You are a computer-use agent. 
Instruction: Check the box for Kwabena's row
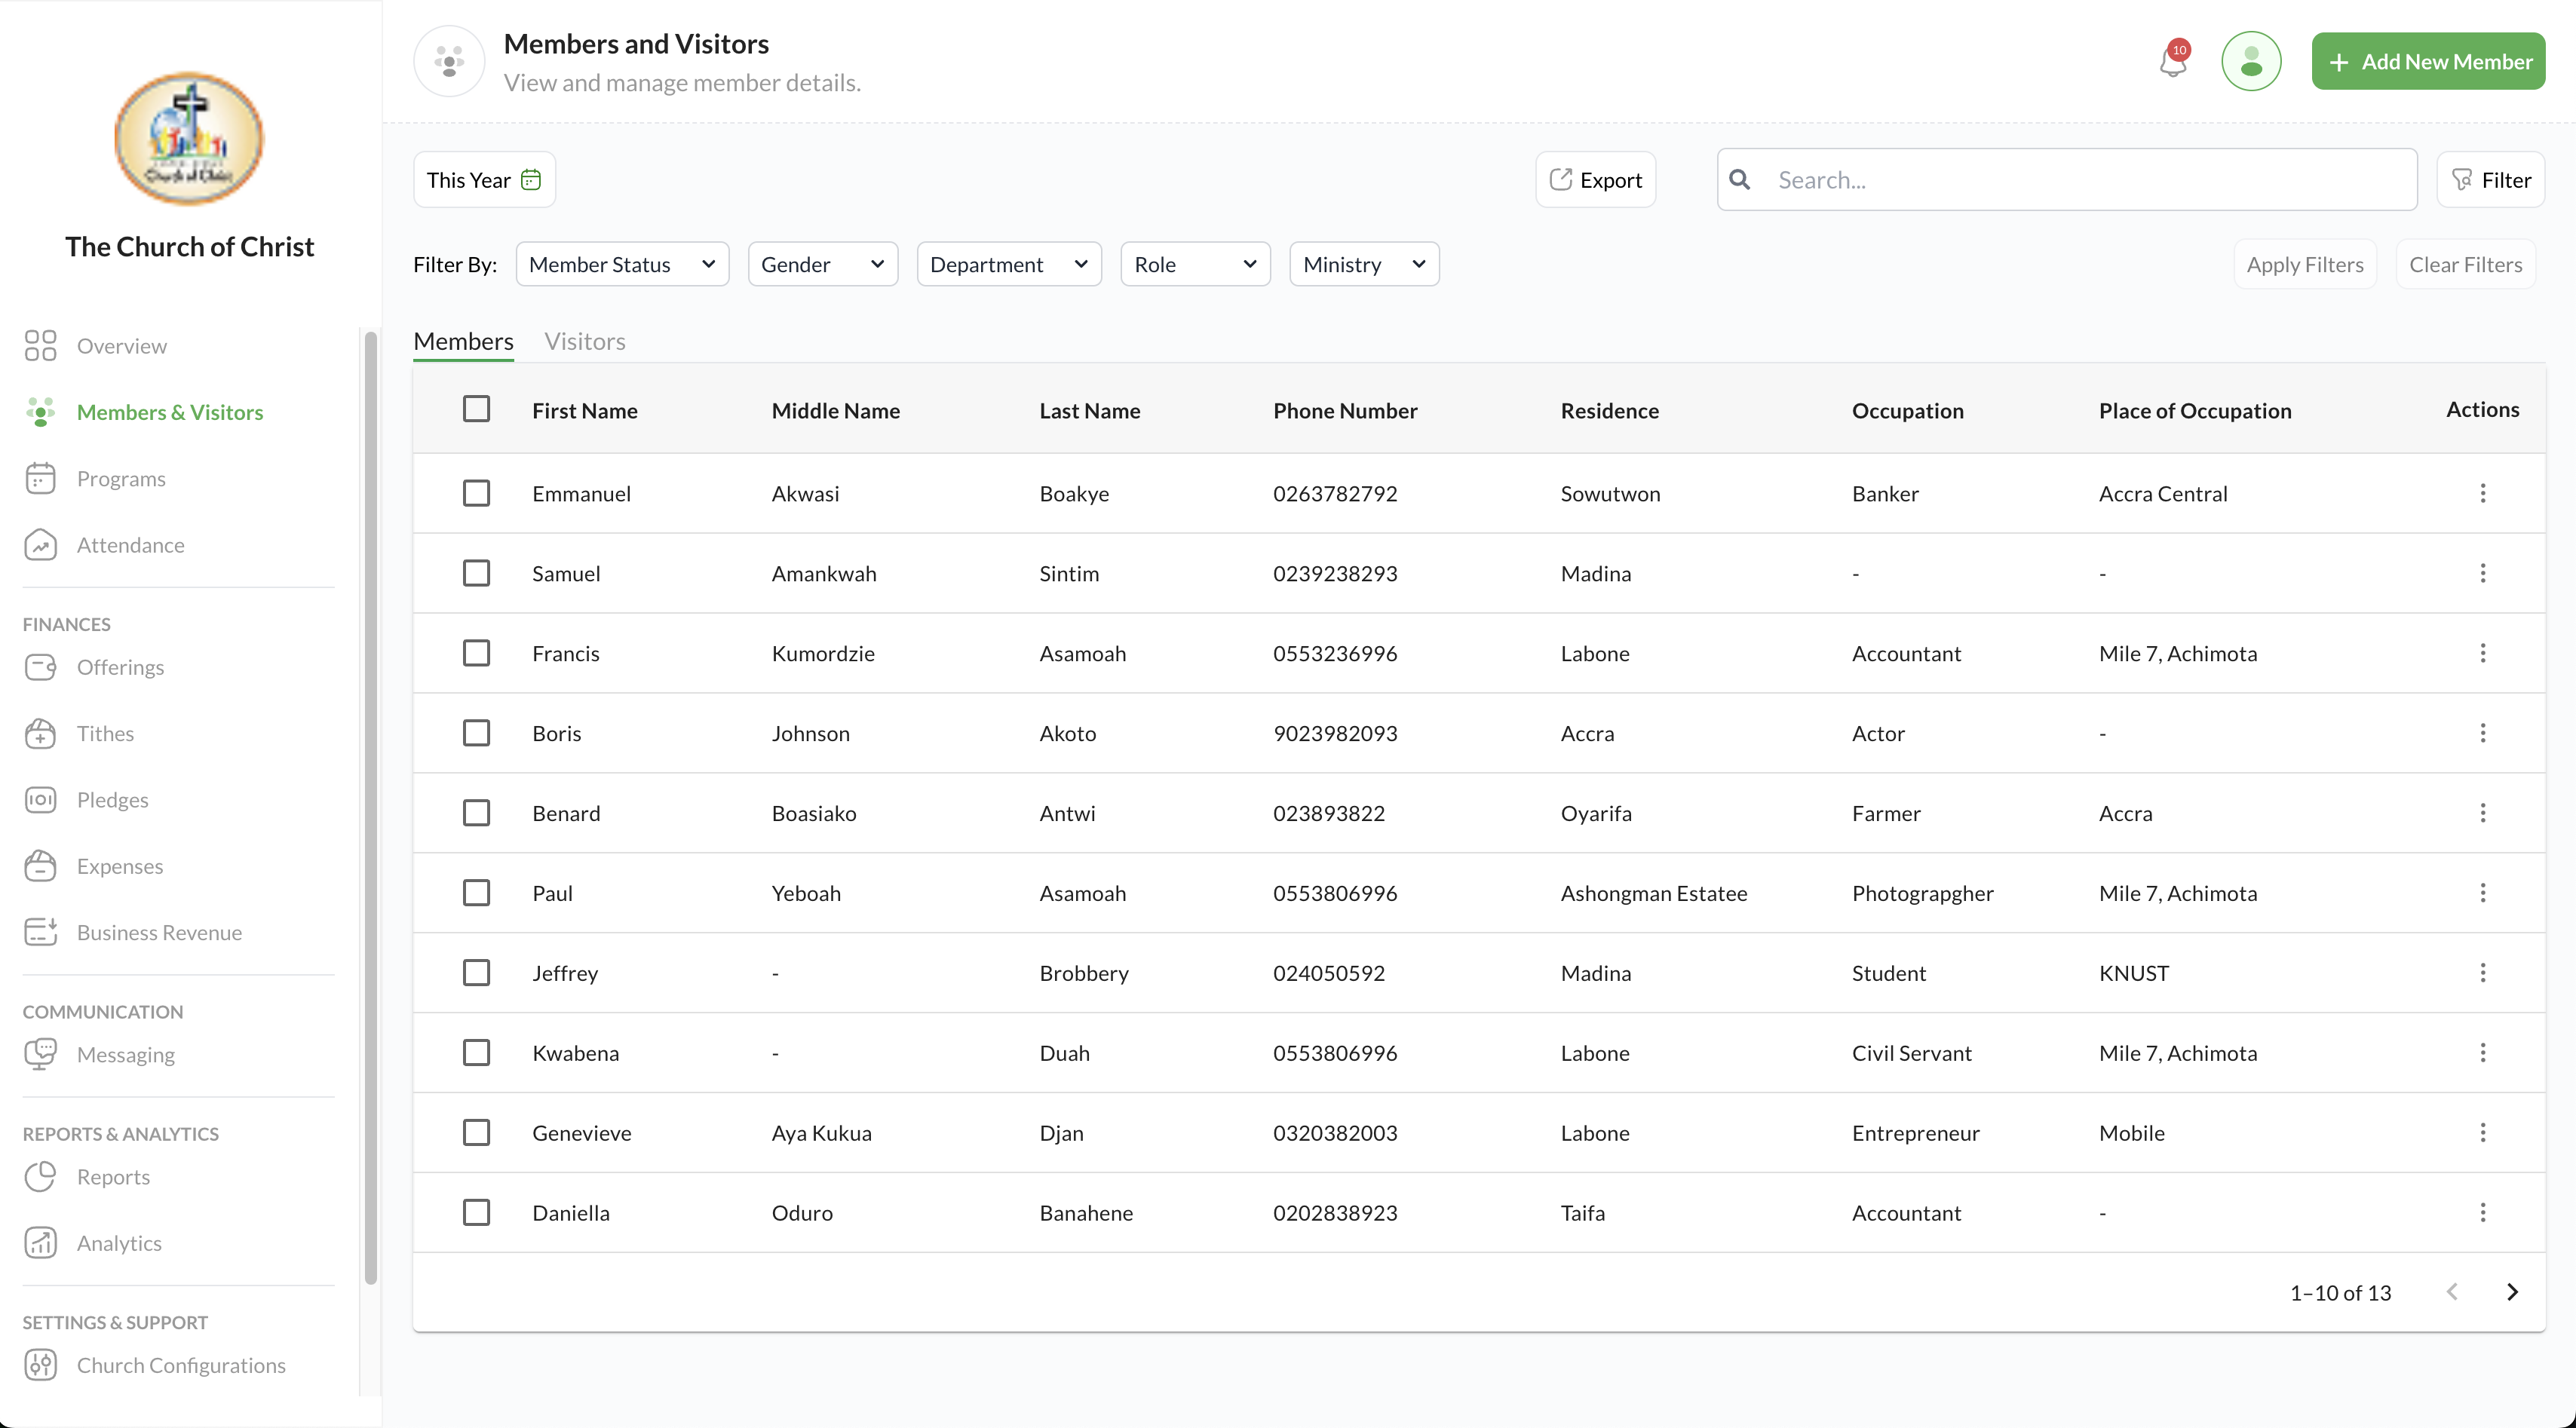click(x=476, y=1053)
